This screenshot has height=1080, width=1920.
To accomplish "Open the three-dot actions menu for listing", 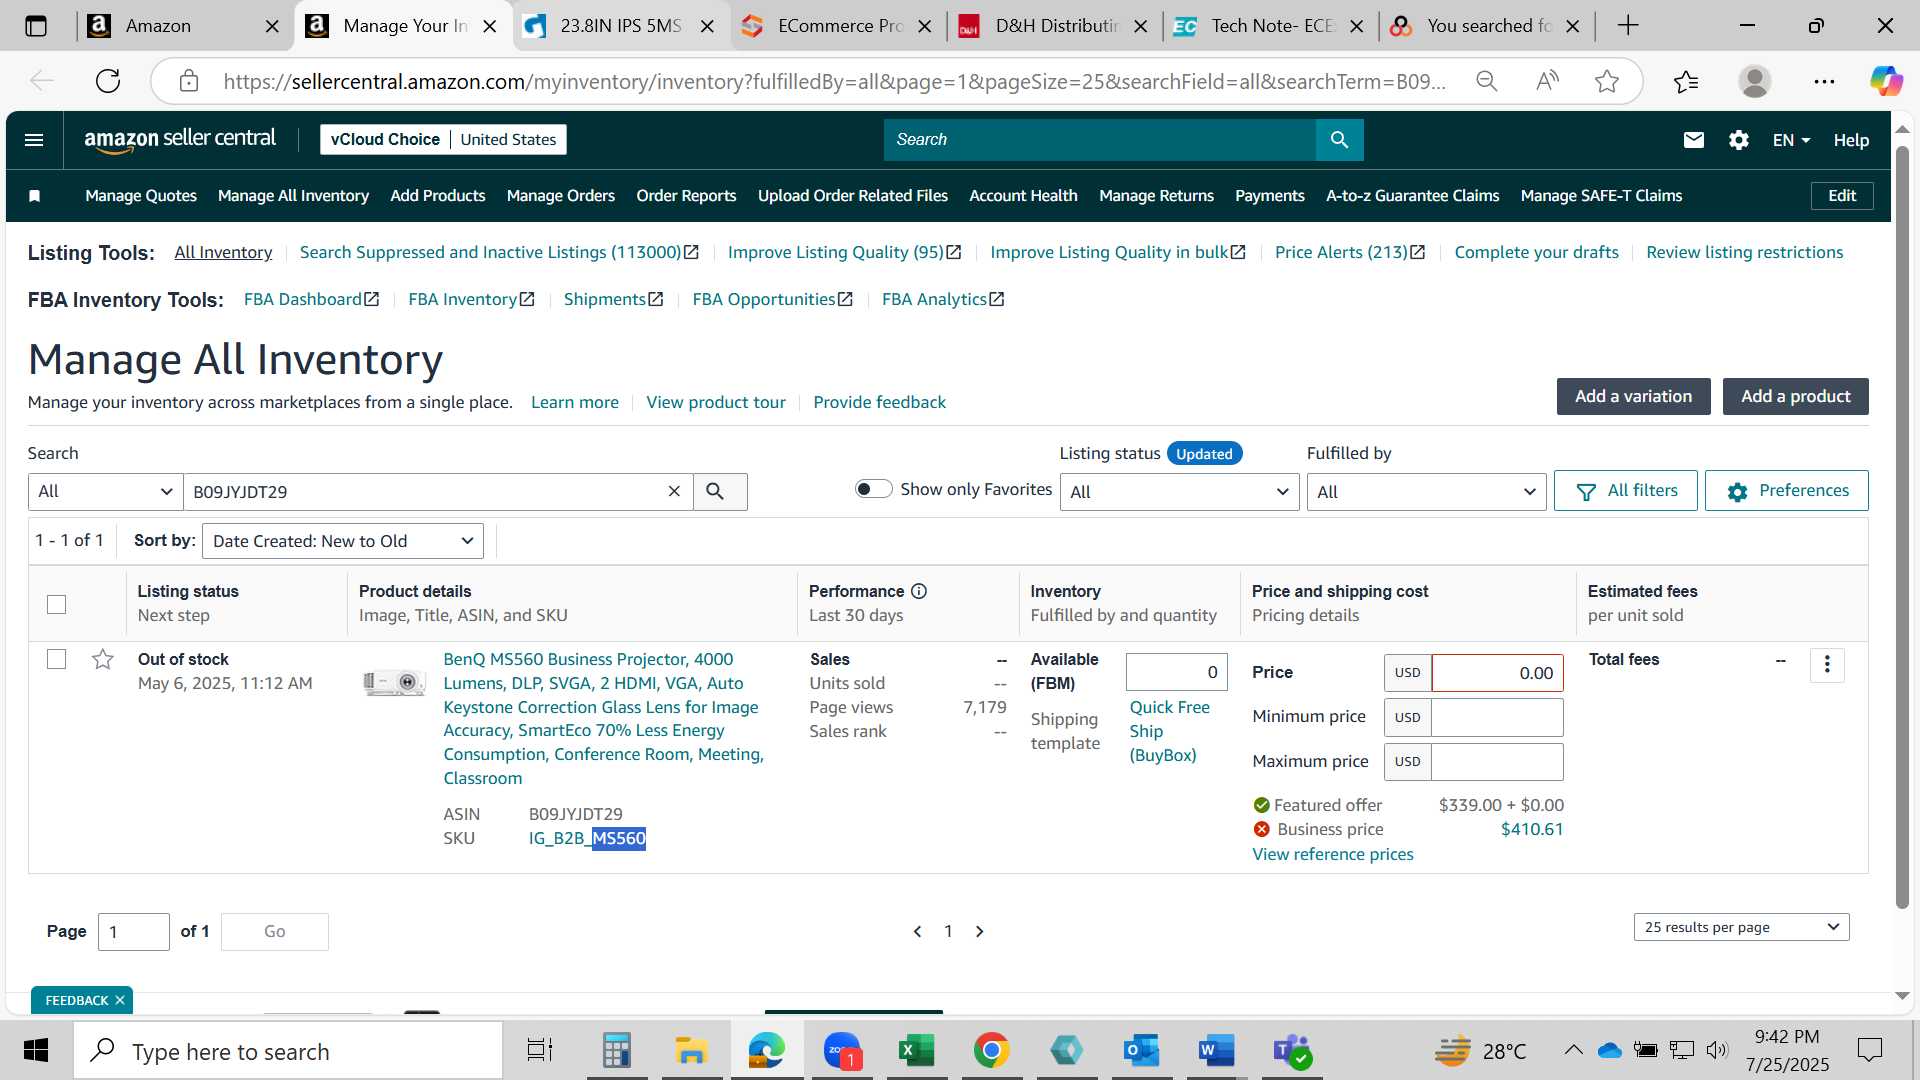I will pyautogui.click(x=1827, y=665).
